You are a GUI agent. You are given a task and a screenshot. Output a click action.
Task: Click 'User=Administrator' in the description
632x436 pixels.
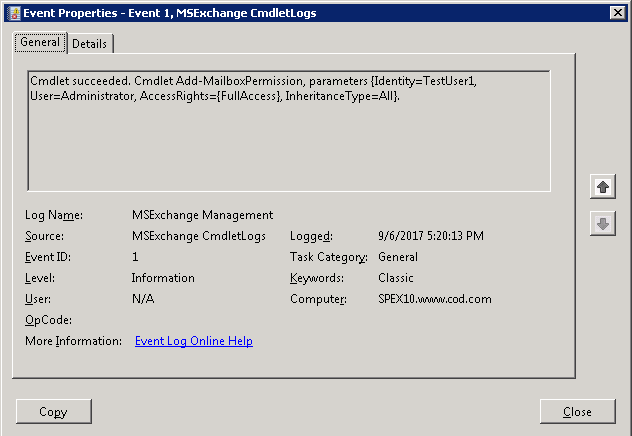point(83,96)
